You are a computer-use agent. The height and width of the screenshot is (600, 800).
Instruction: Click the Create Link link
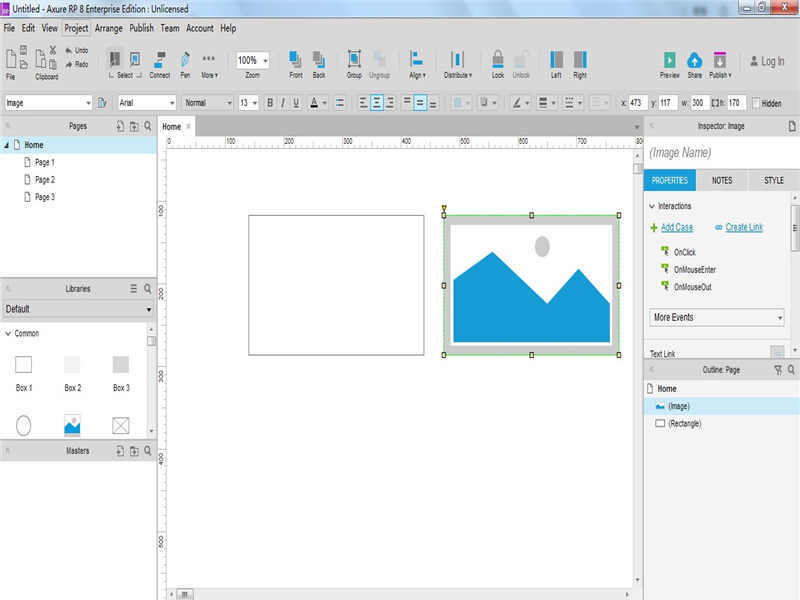(744, 227)
